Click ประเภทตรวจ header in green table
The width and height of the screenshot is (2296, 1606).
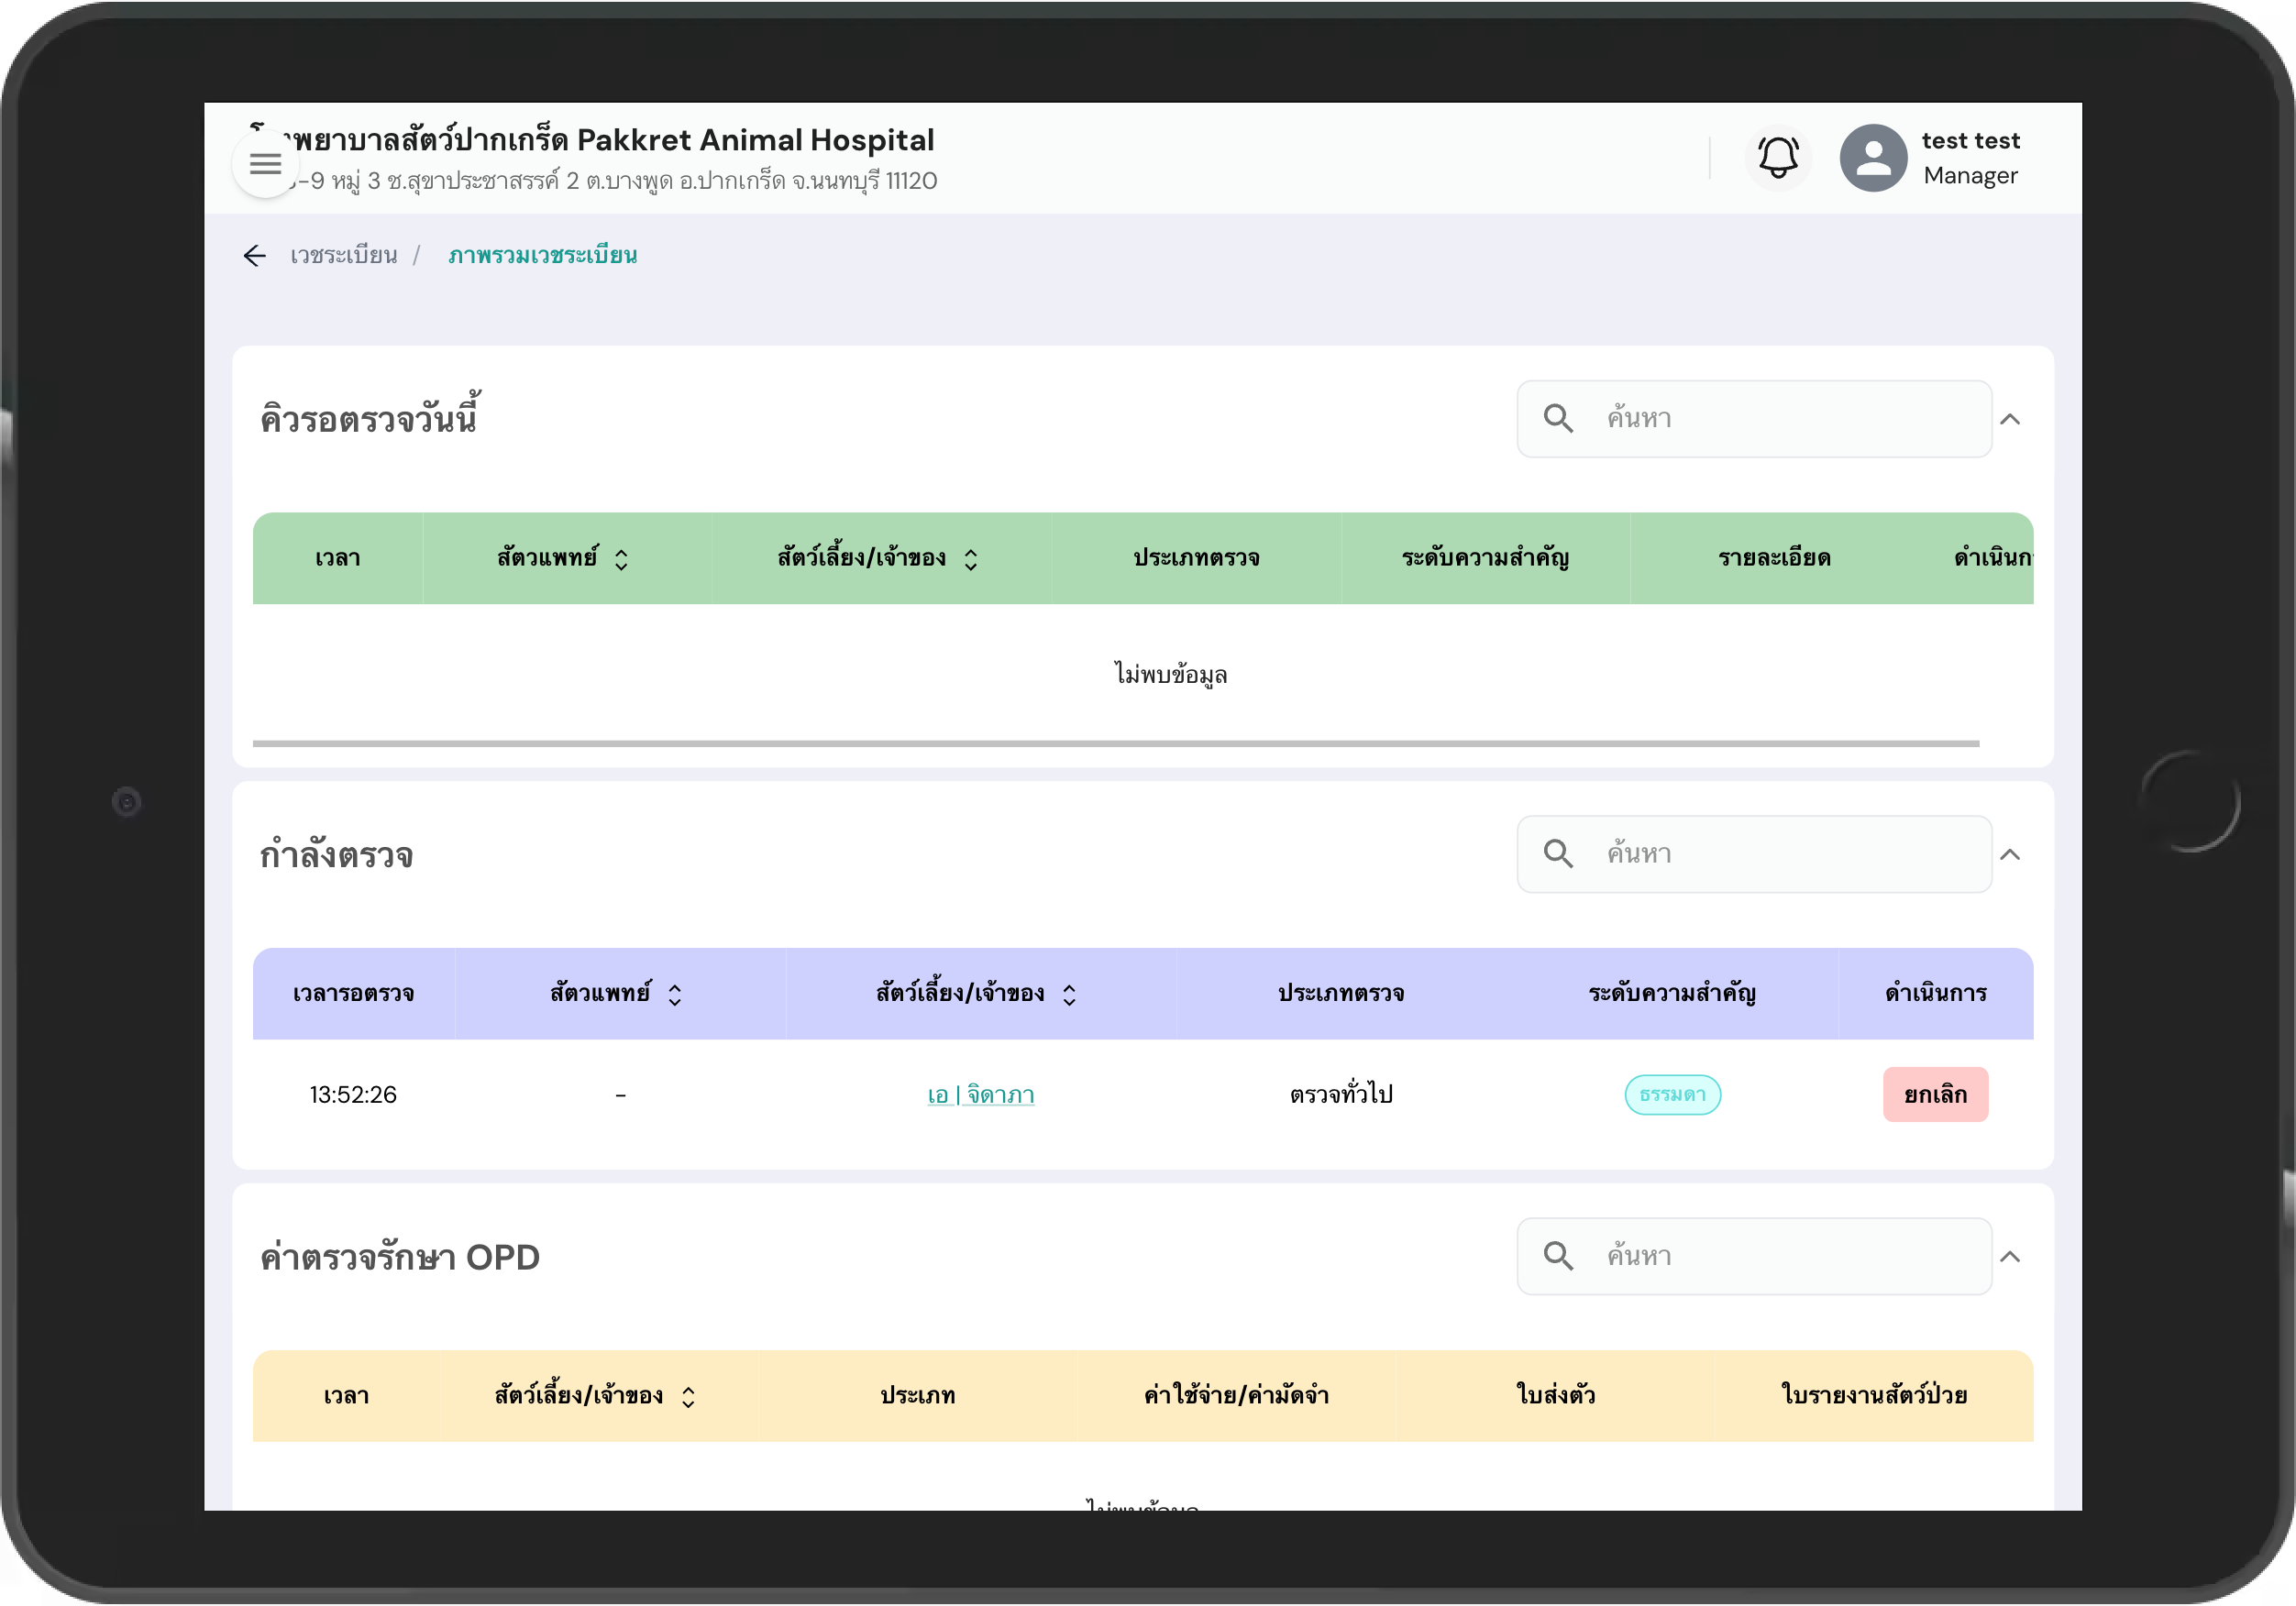1196,558
